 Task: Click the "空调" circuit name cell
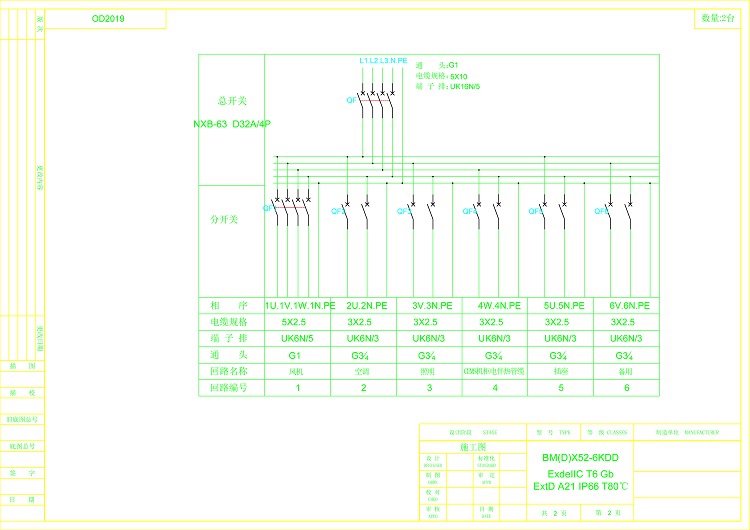[362, 372]
